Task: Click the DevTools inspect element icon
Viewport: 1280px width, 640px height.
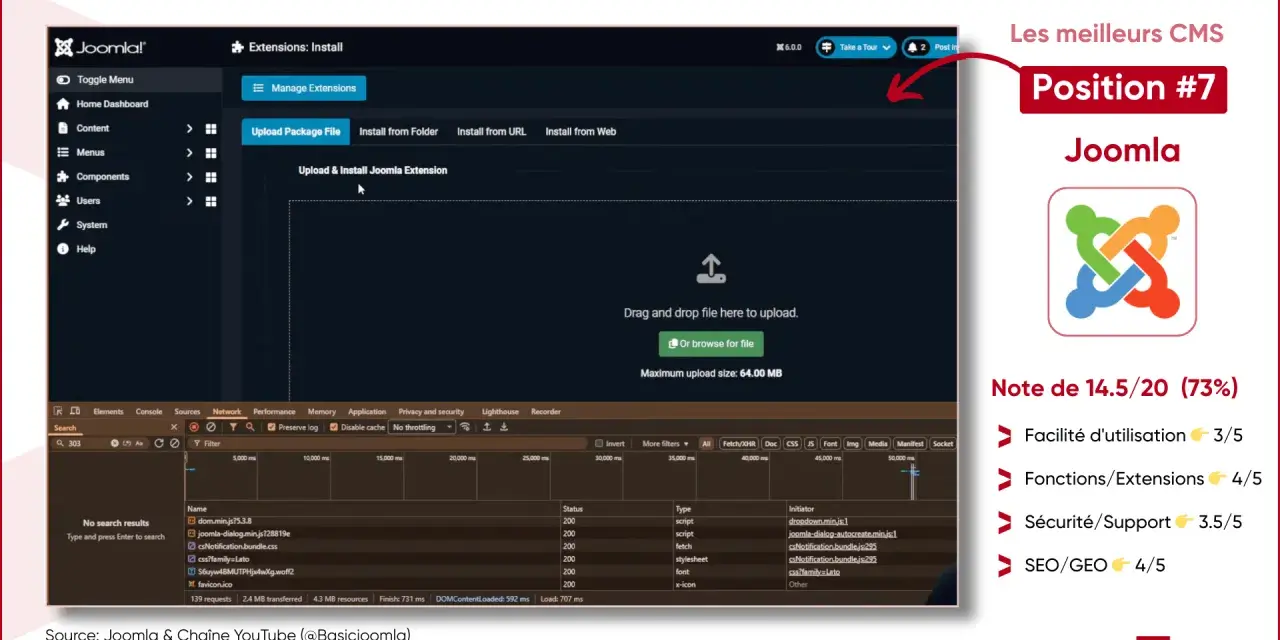Action: [58, 411]
